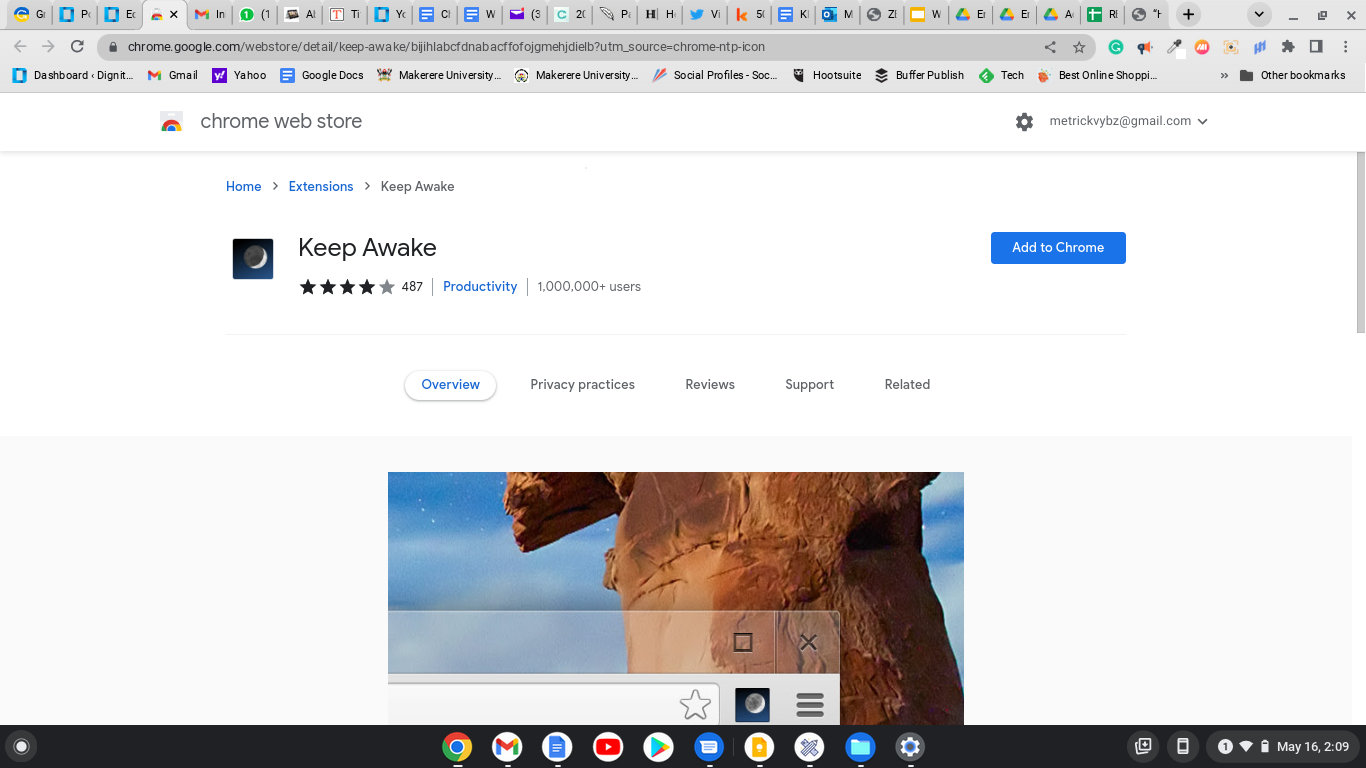Open the Buffer Publish bookmark

919,75
